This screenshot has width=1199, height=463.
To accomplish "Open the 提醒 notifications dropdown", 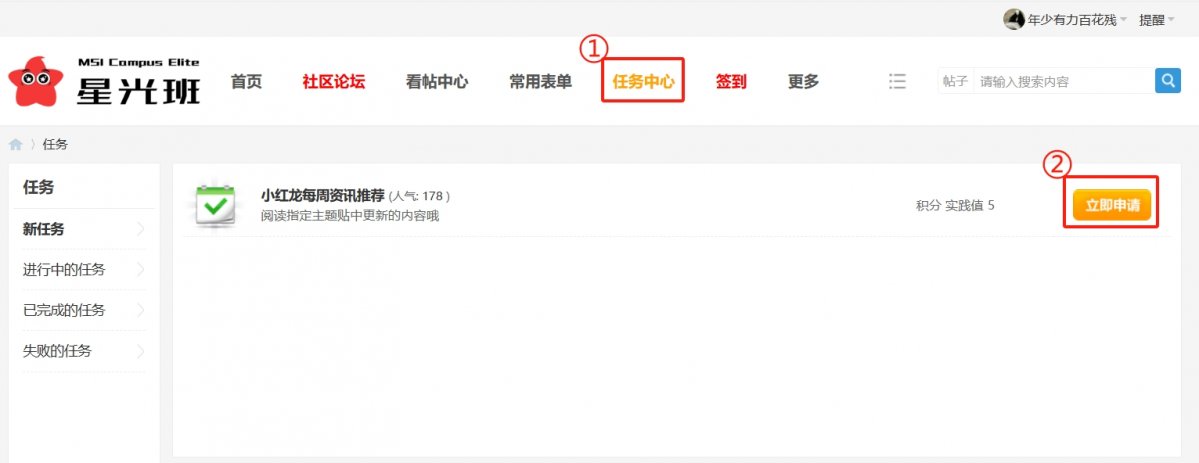I will [x=1156, y=21].
